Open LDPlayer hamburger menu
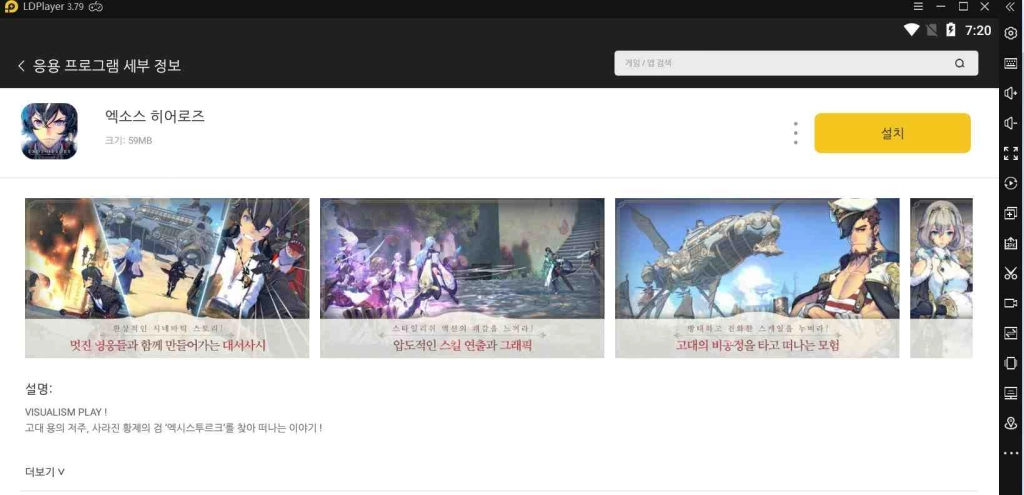The height and width of the screenshot is (495, 1024). coord(918,7)
